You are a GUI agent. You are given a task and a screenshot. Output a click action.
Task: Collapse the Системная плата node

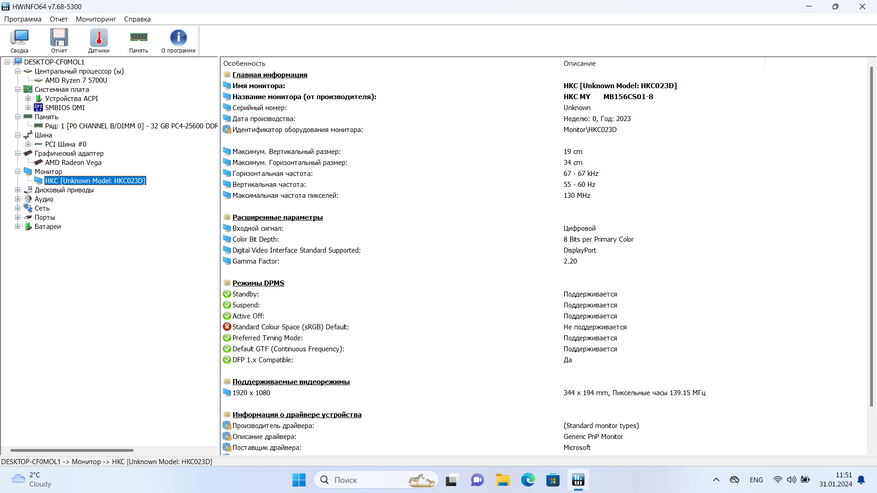click(x=18, y=90)
